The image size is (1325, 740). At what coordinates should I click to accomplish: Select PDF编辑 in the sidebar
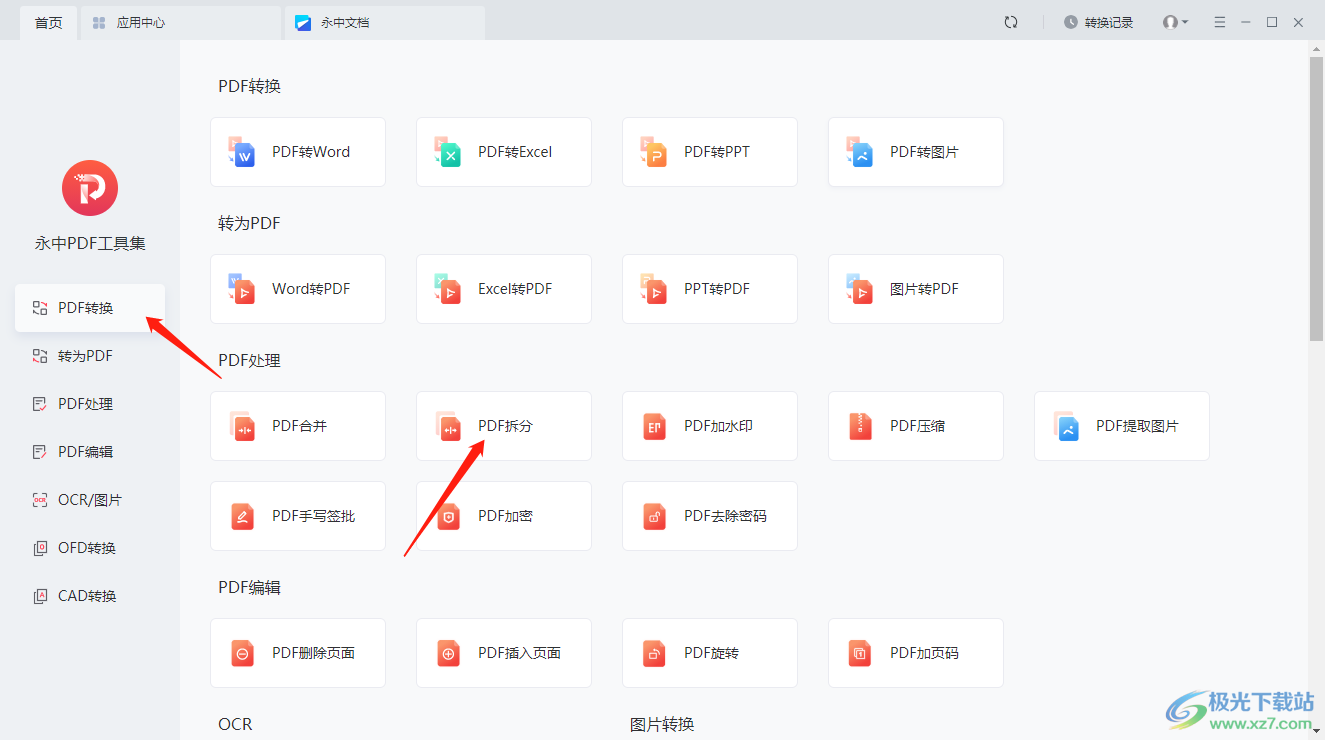click(x=90, y=452)
